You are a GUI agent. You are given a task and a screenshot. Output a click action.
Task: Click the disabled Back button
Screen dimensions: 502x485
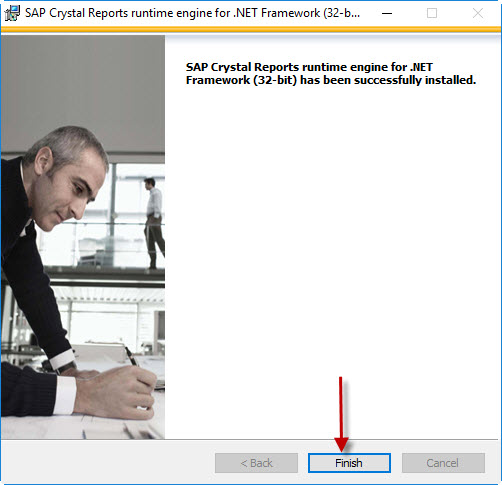(256, 463)
